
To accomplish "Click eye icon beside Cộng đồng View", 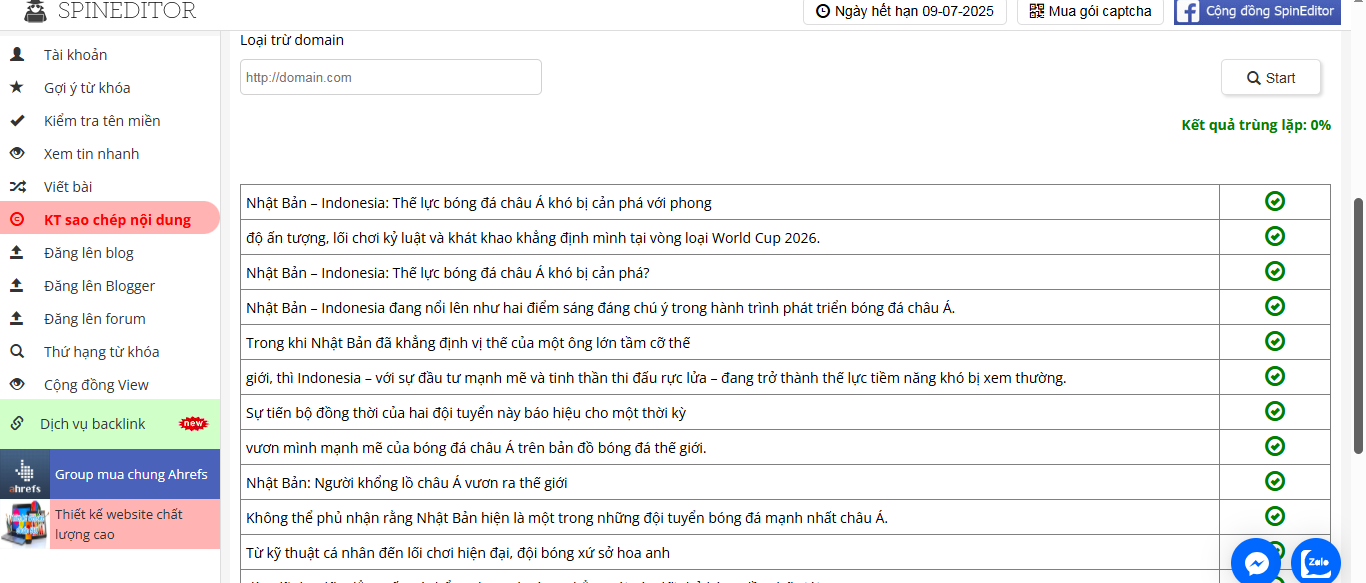I will tap(17, 385).
